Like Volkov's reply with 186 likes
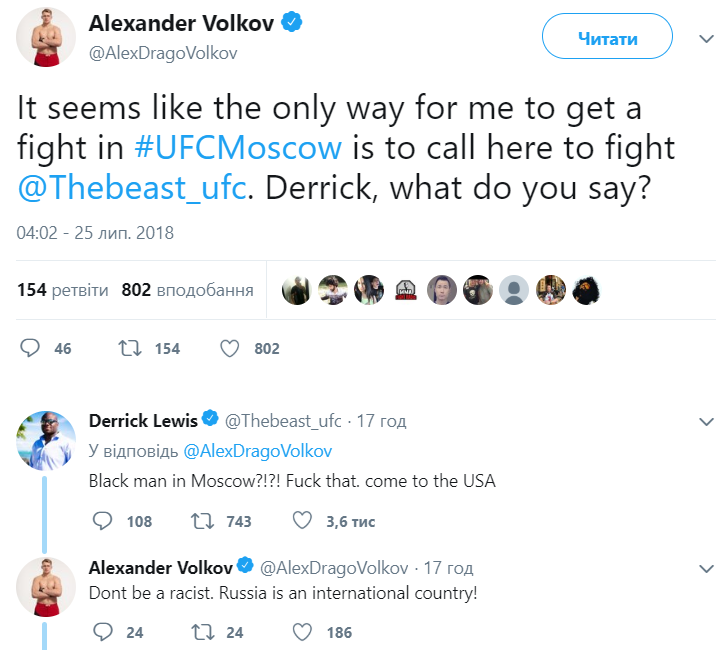This screenshot has height=650, width=724. click(x=301, y=632)
